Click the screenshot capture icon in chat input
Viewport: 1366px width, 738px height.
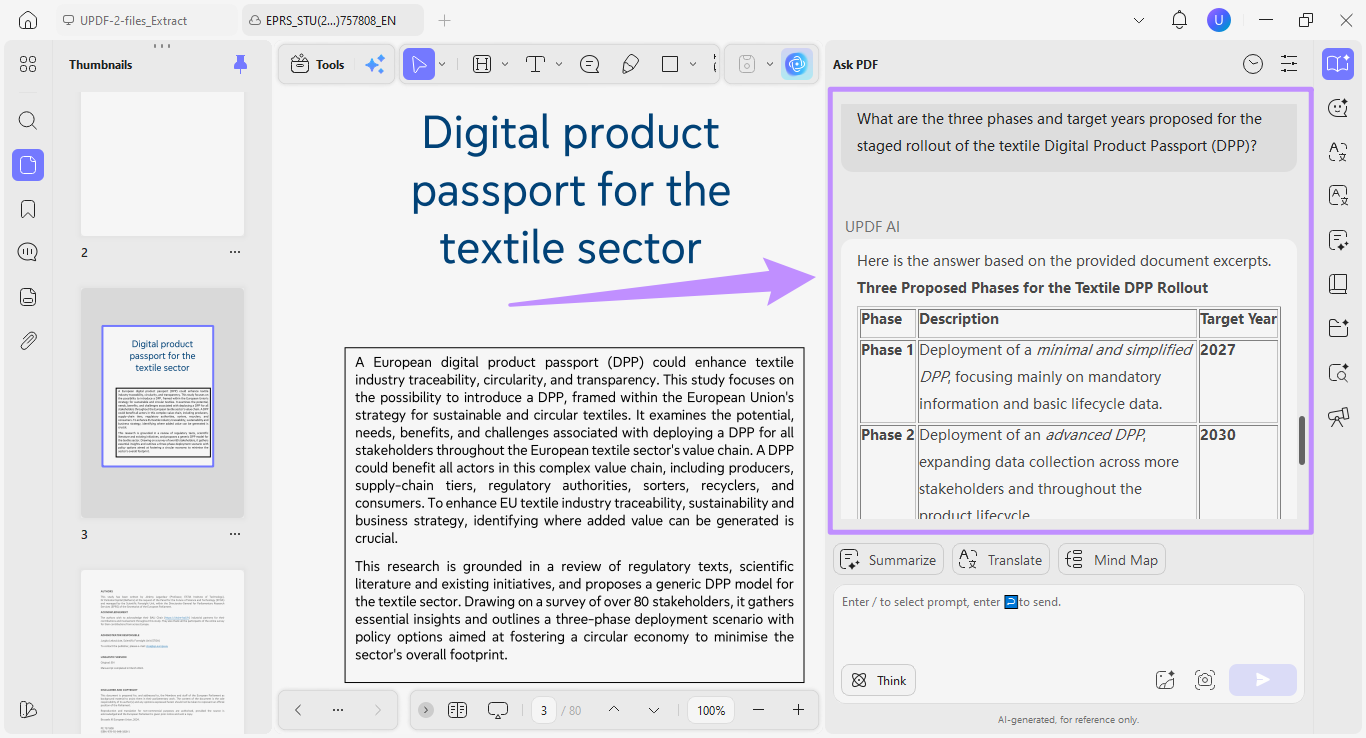[1205, 680]
